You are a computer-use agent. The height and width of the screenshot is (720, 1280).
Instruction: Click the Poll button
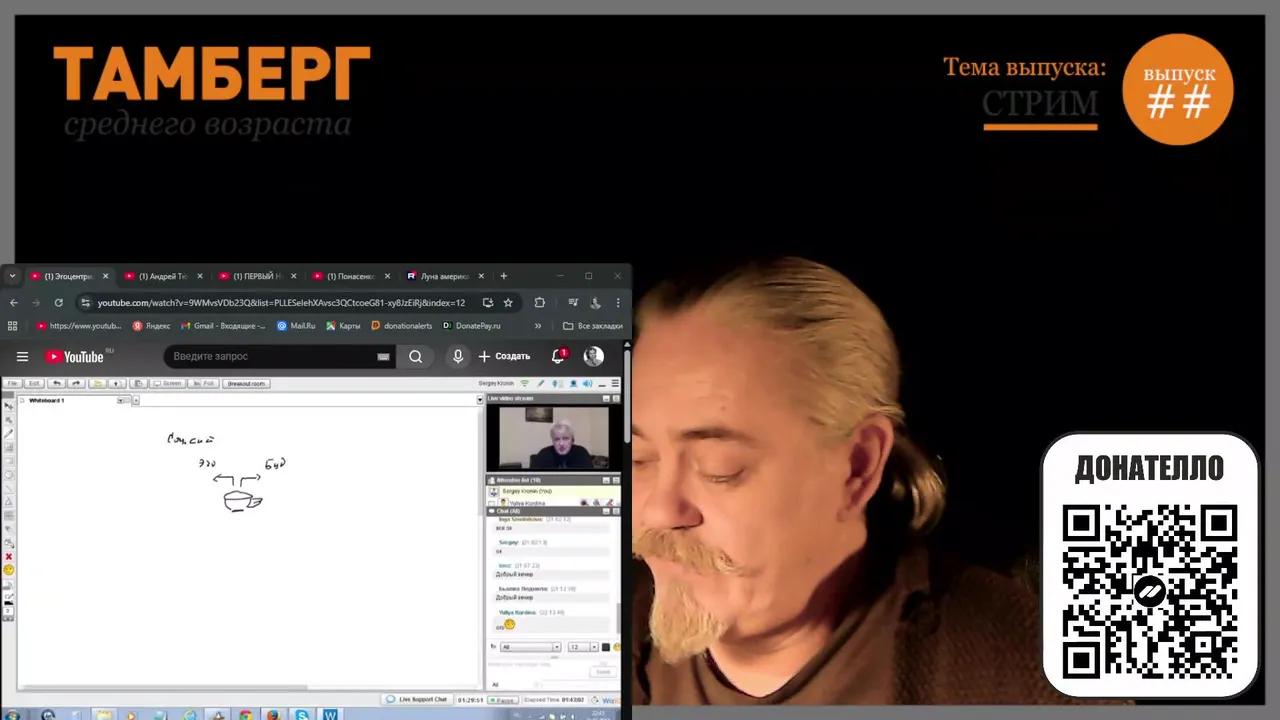[x=203, y=384]
